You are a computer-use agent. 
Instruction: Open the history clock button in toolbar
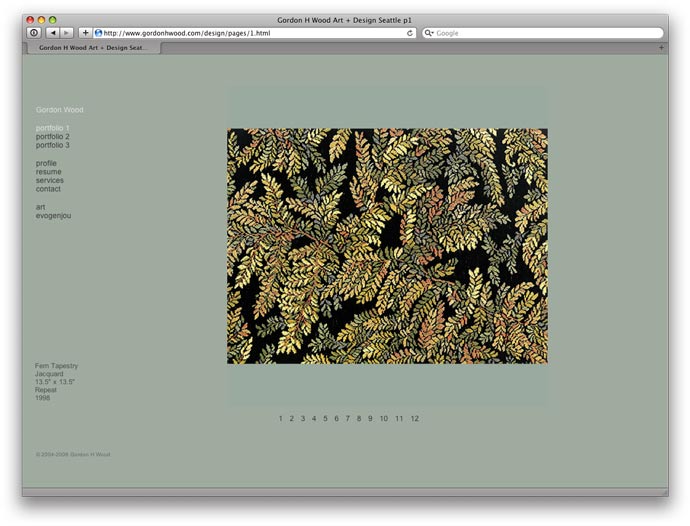click(x=33, y=33)
